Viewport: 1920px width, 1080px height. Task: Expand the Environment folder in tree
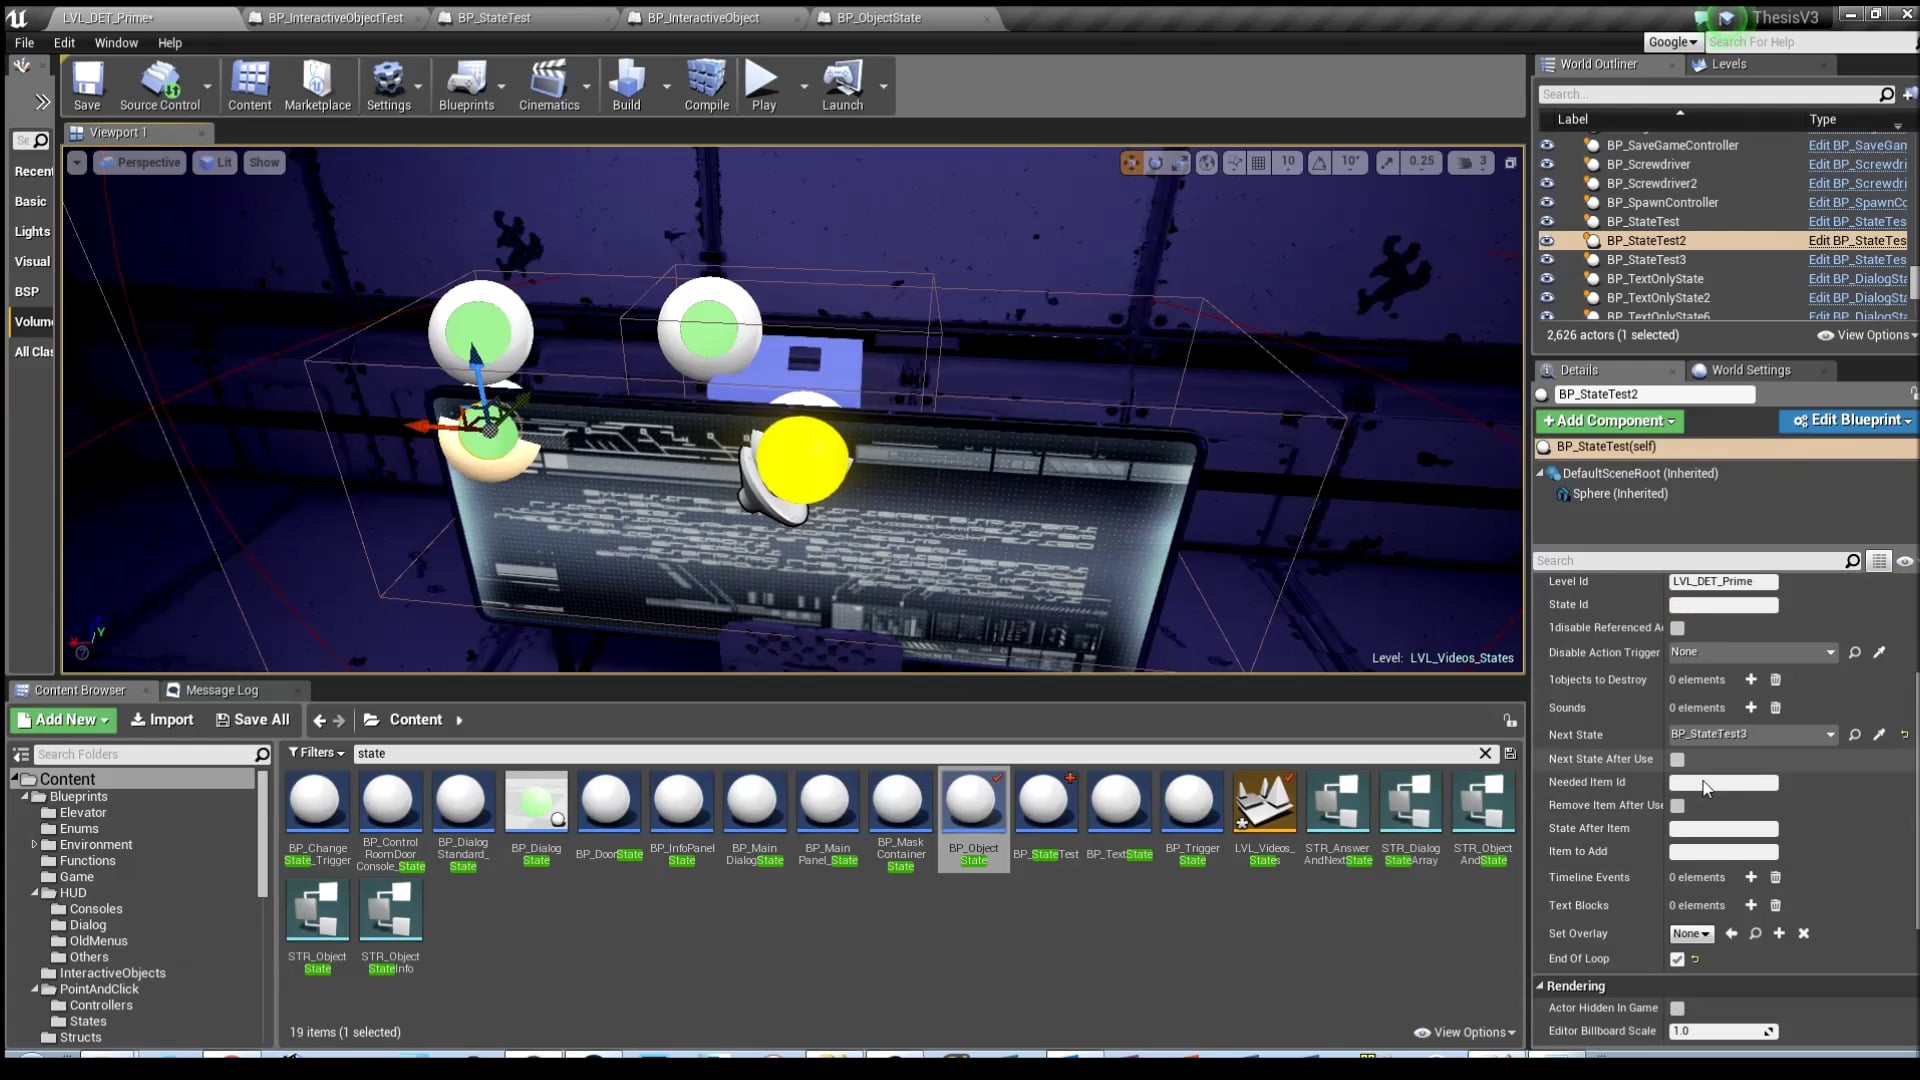coord(34,845)
